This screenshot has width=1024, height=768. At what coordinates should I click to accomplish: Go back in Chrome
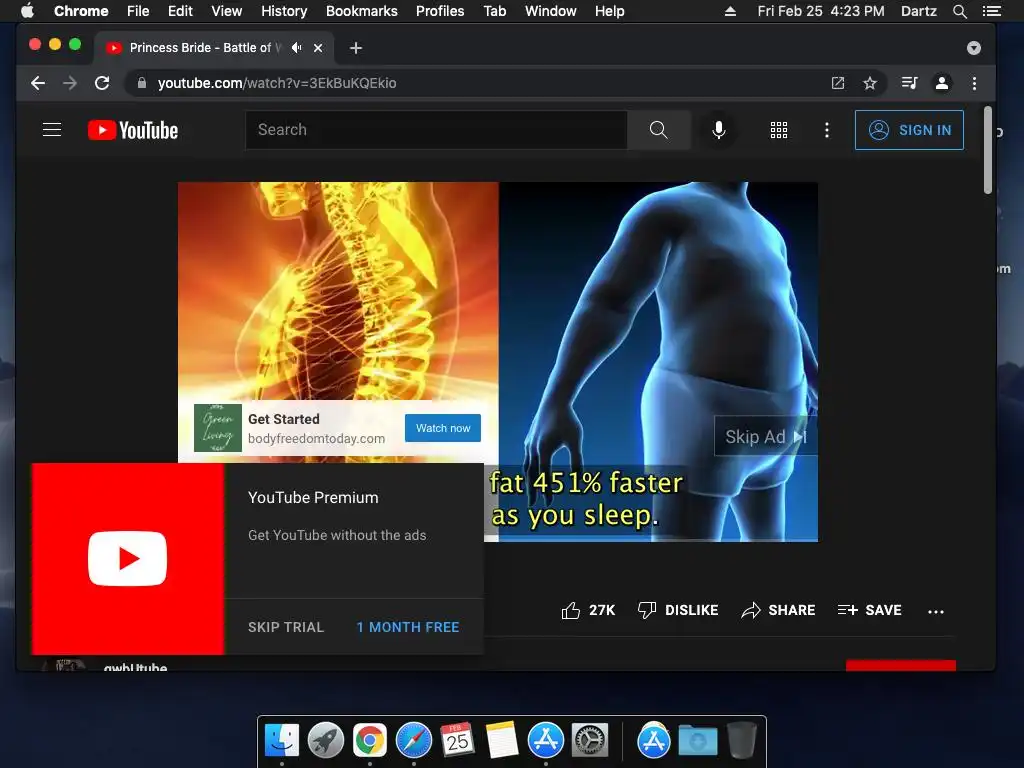(38, 83)
